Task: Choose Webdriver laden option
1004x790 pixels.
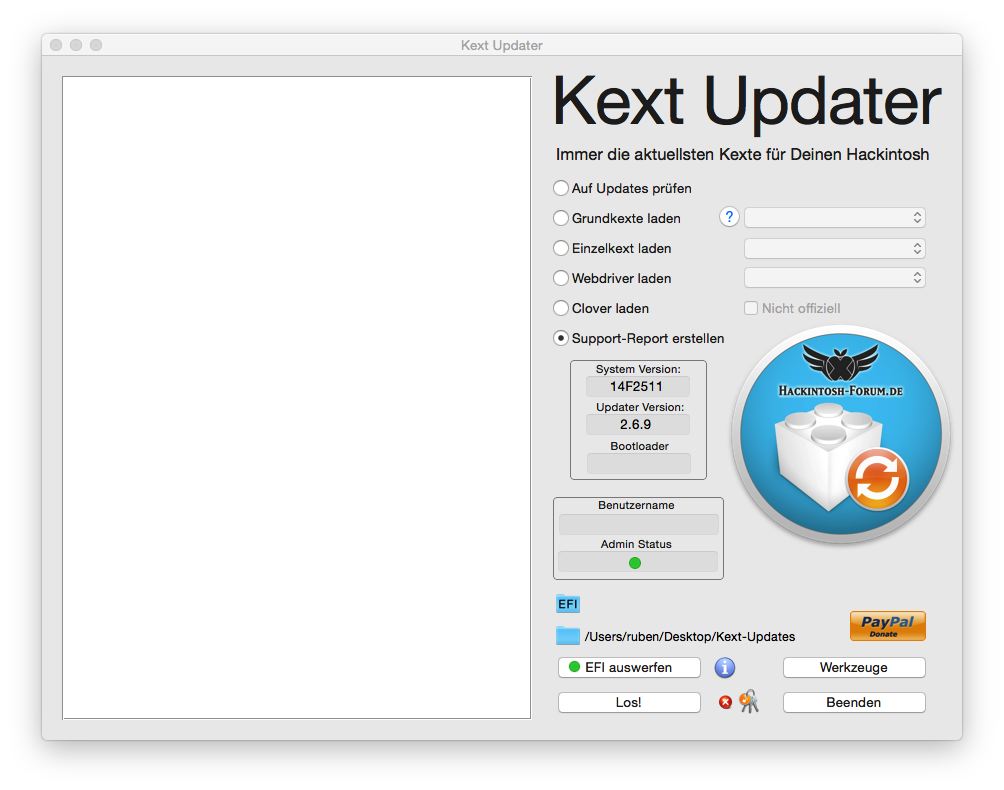Action: (x=560, y=278)
